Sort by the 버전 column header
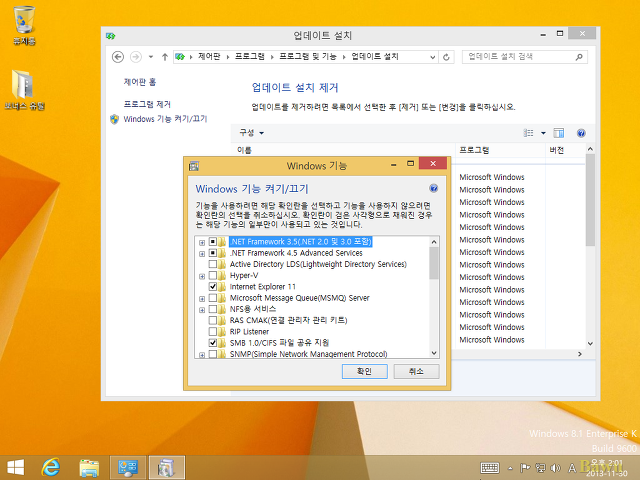This screenshot has height=480, width=640. 565,150
